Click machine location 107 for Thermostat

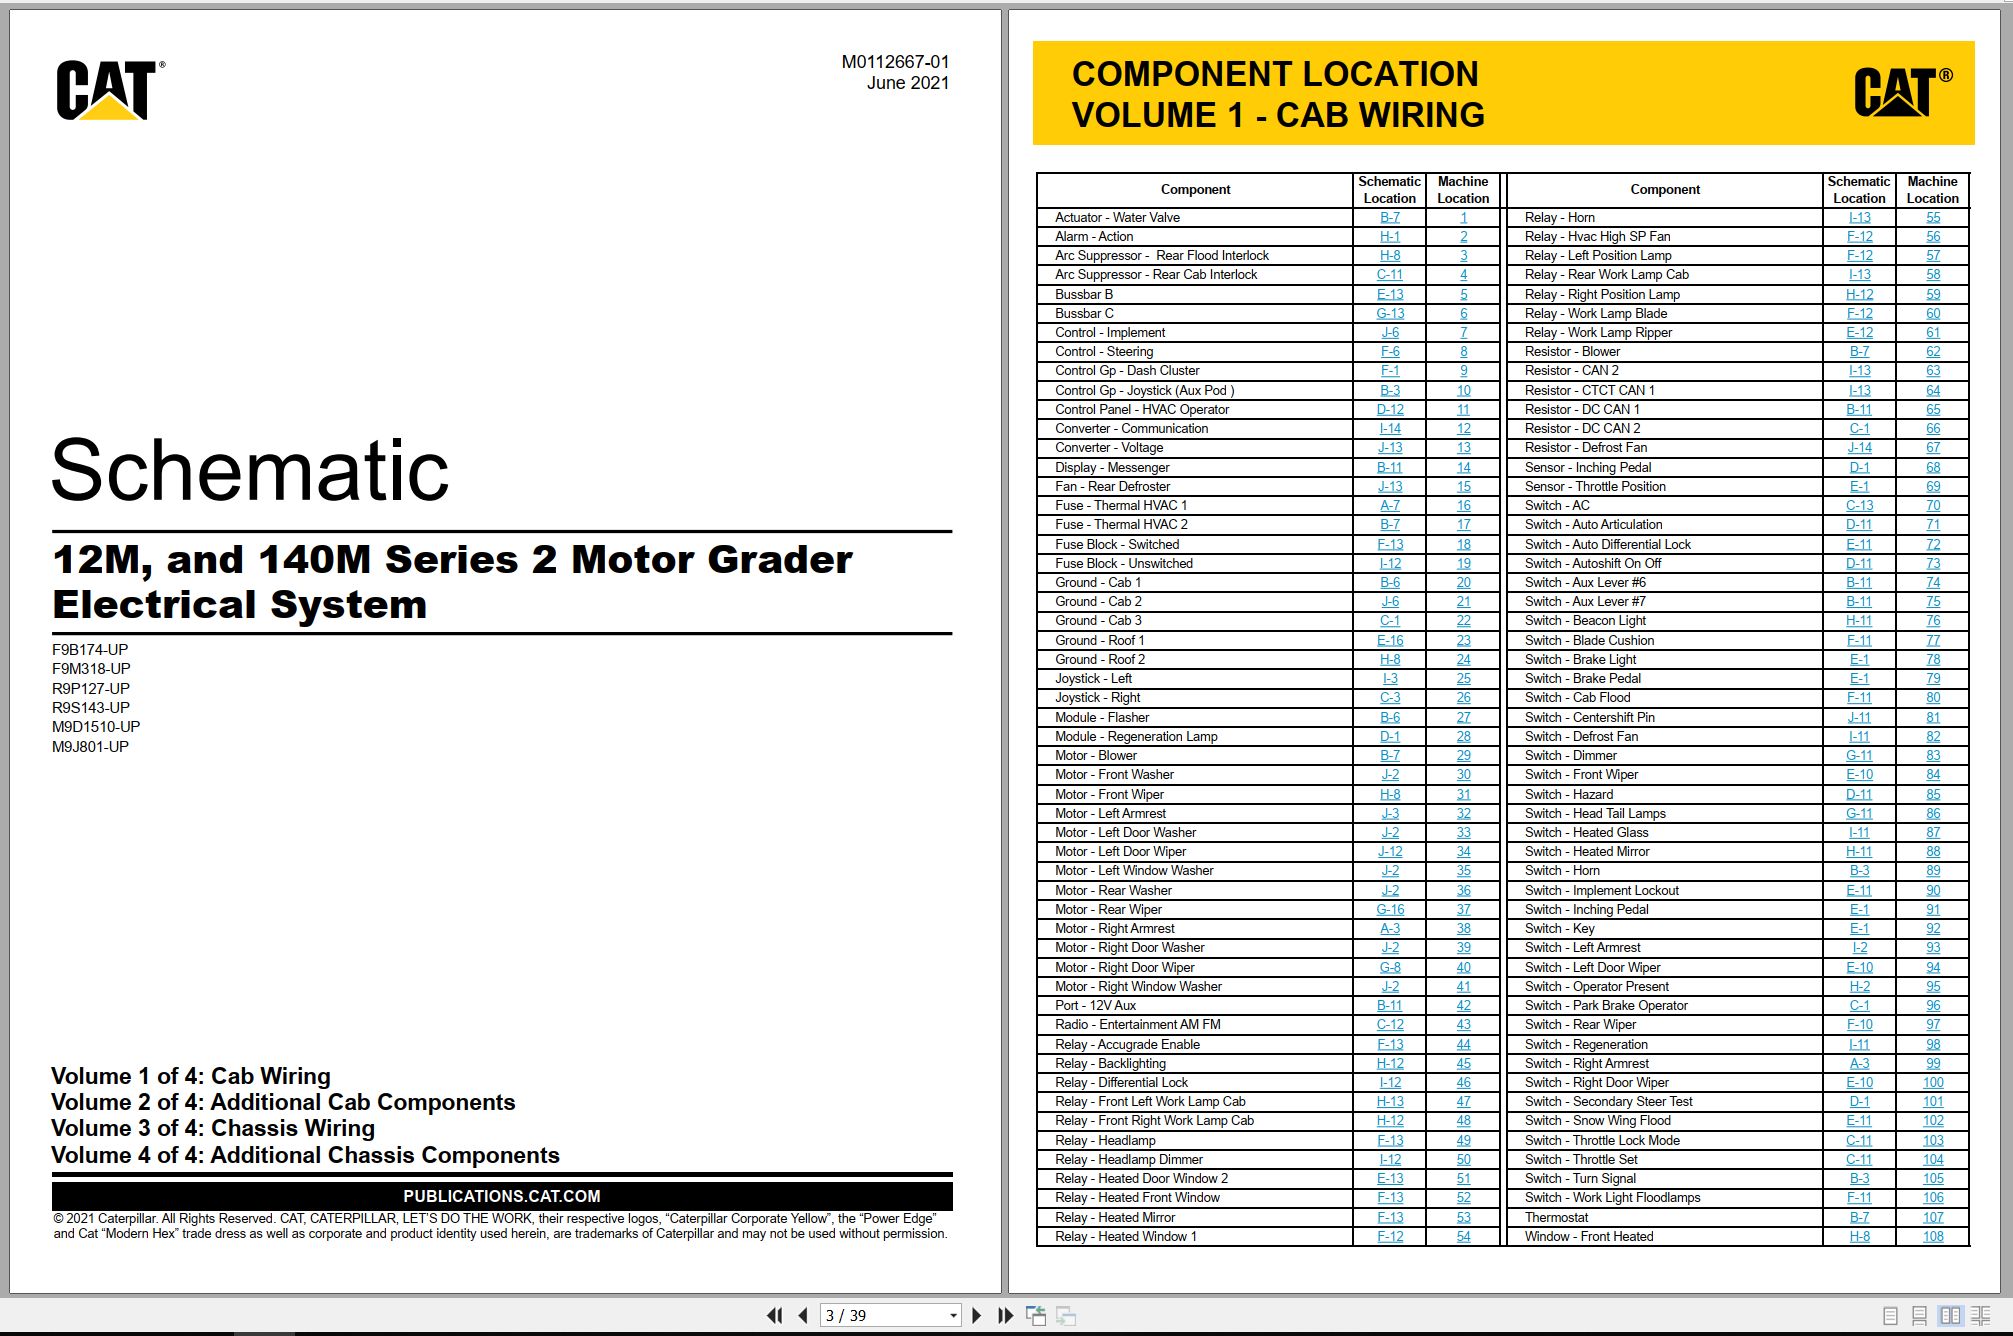click(1933, 1217)
